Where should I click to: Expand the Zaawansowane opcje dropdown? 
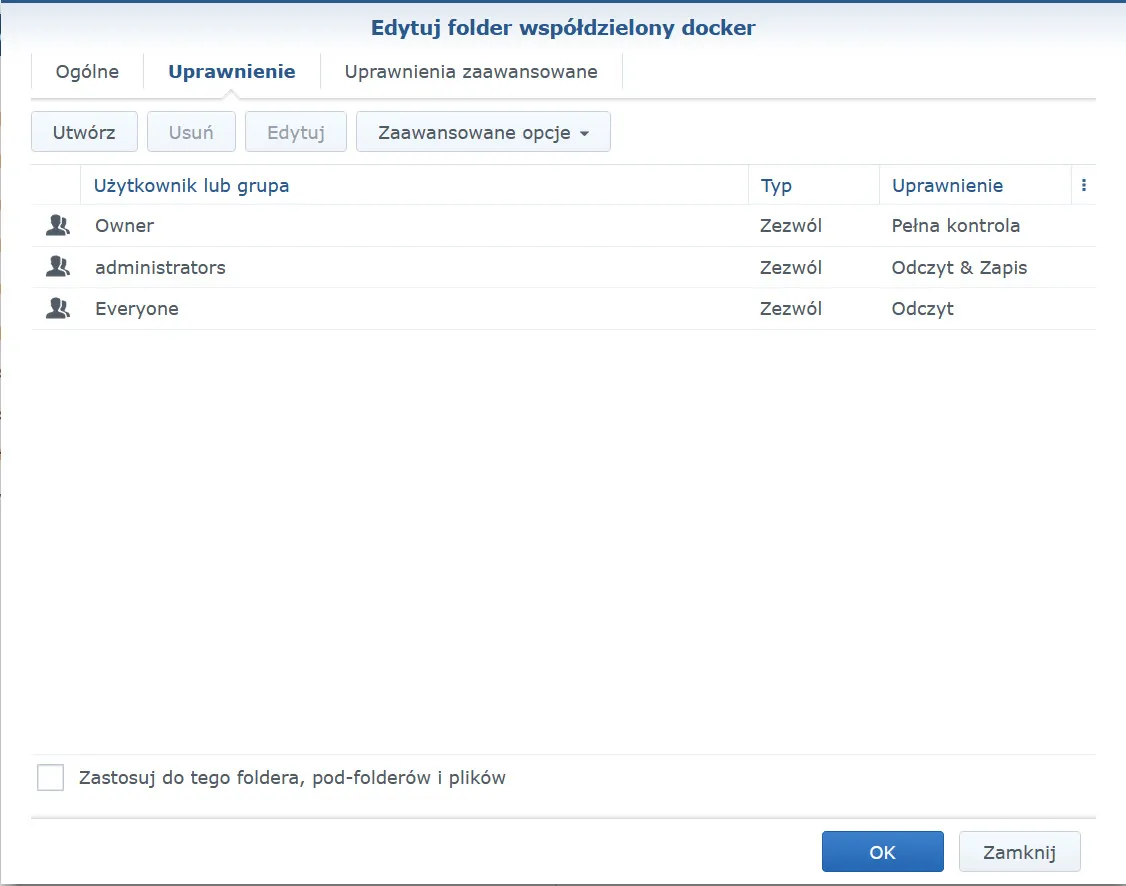pos(483,132)
